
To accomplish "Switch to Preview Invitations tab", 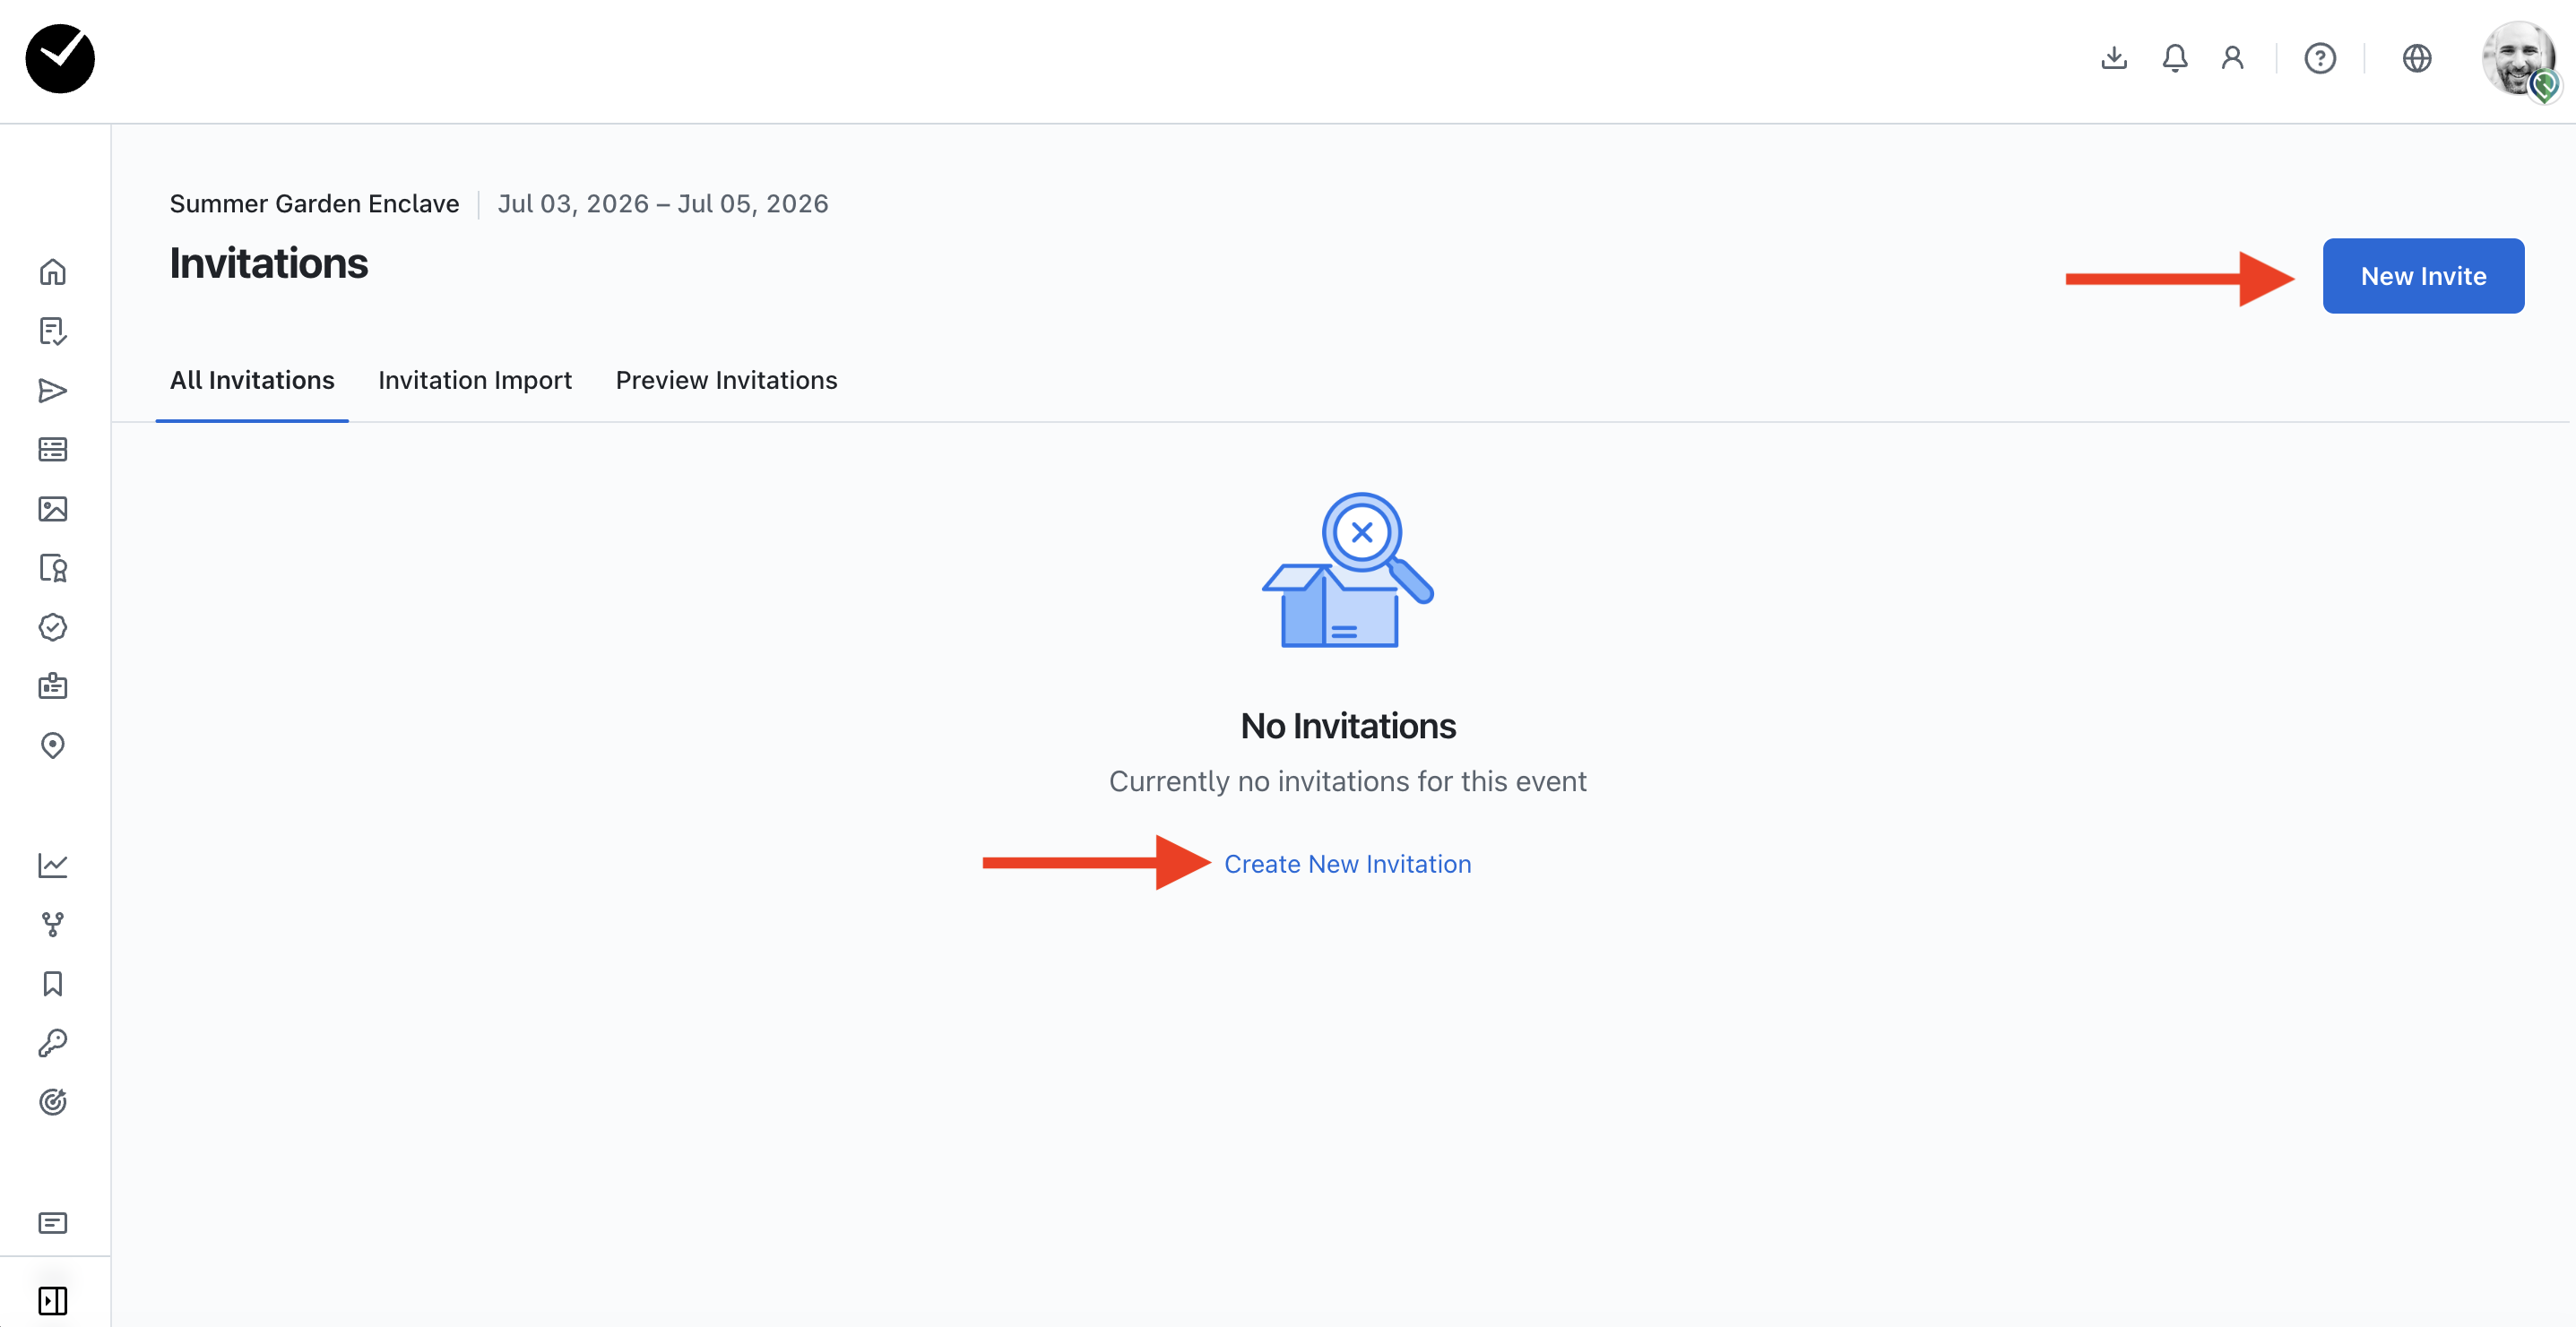I will (726, 380).
